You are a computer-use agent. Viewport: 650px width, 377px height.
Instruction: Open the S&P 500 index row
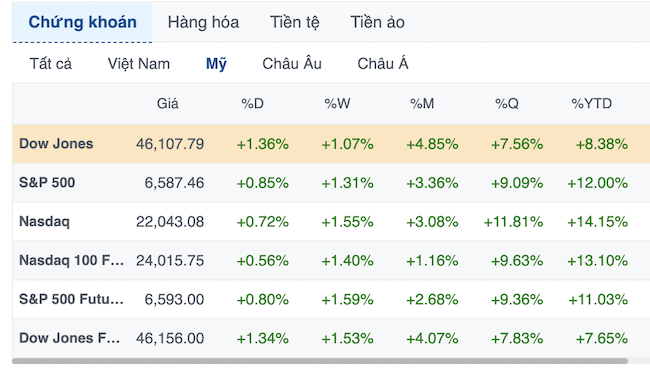pyautogui.click(x=331, y=182)
